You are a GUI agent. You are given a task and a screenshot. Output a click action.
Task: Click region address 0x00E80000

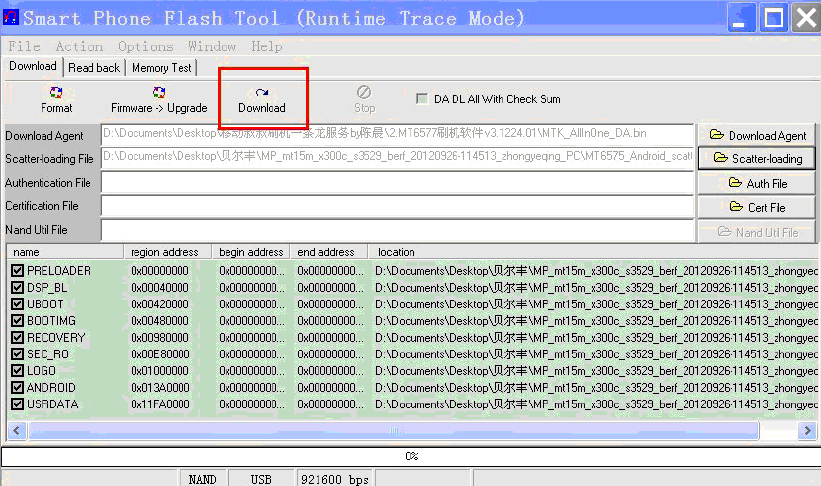coord(160,355)
